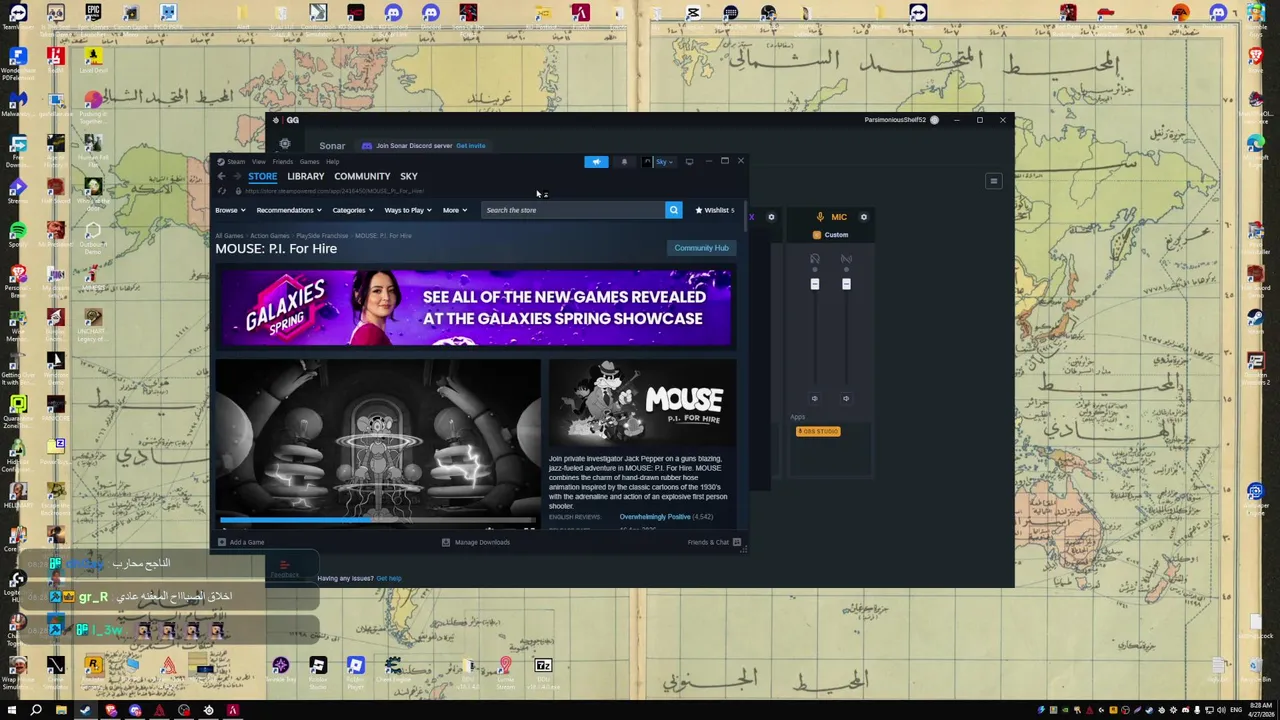Open Steam notifications bell icon
The width and height of the screenshot is (1280, 720).
(624, 161)
